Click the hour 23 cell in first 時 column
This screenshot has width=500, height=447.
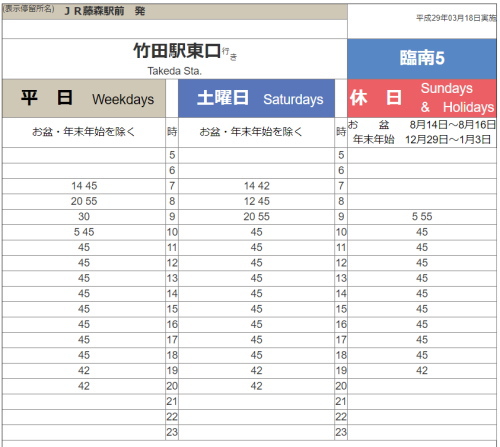[172, 432]
